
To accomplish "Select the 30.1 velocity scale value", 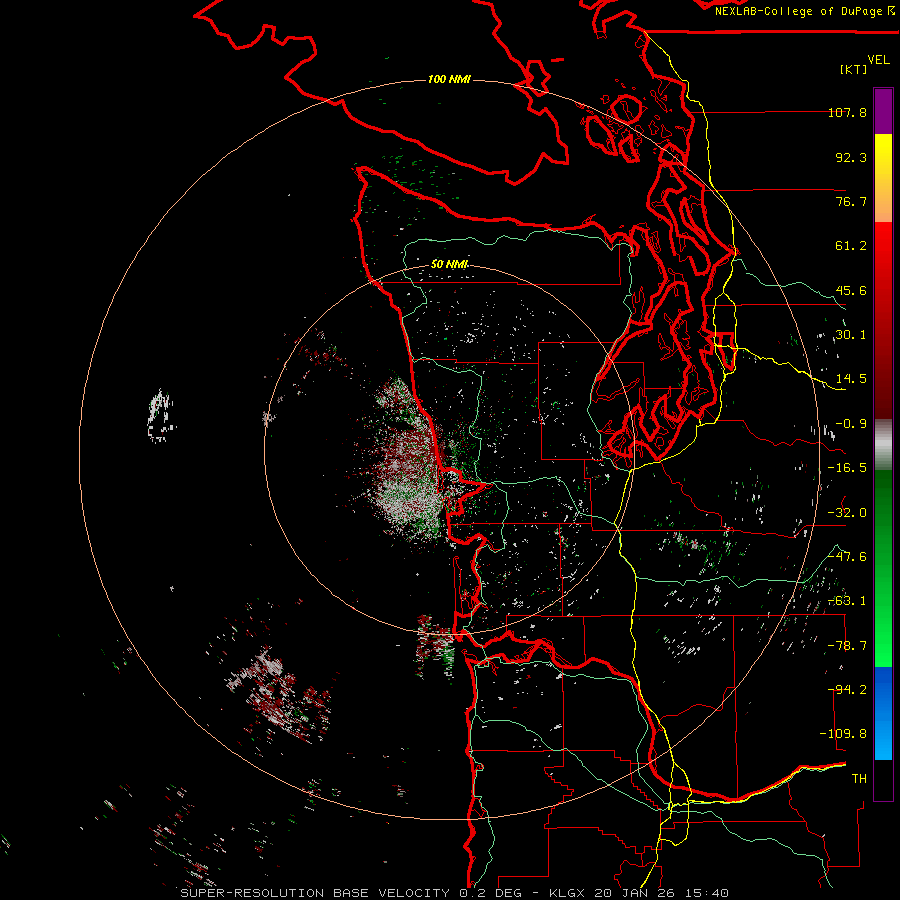I will 851,335.
